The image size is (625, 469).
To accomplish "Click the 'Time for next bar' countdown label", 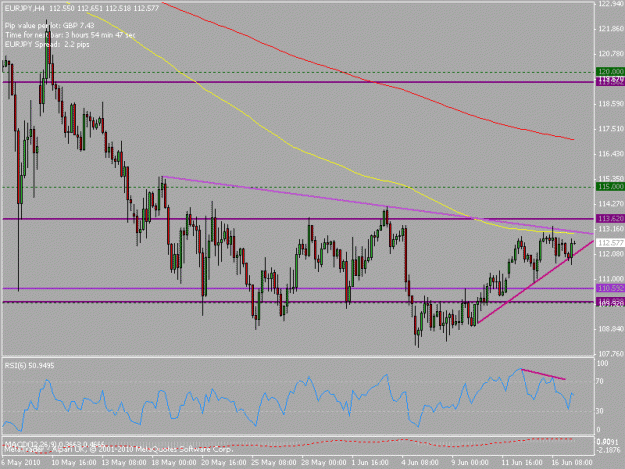I will 70,35.
